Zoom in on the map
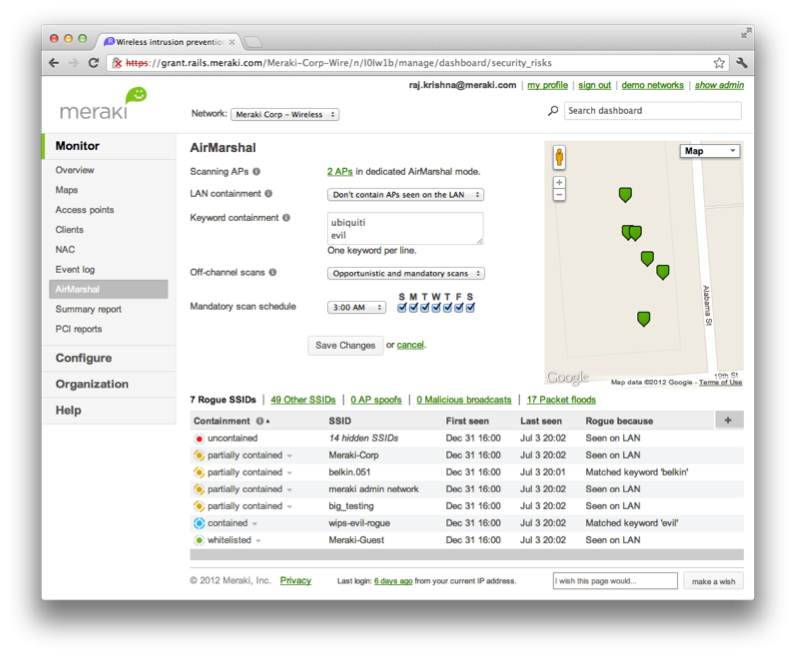Viewport: 796px width, 657px height. click(x=559, y=182)
